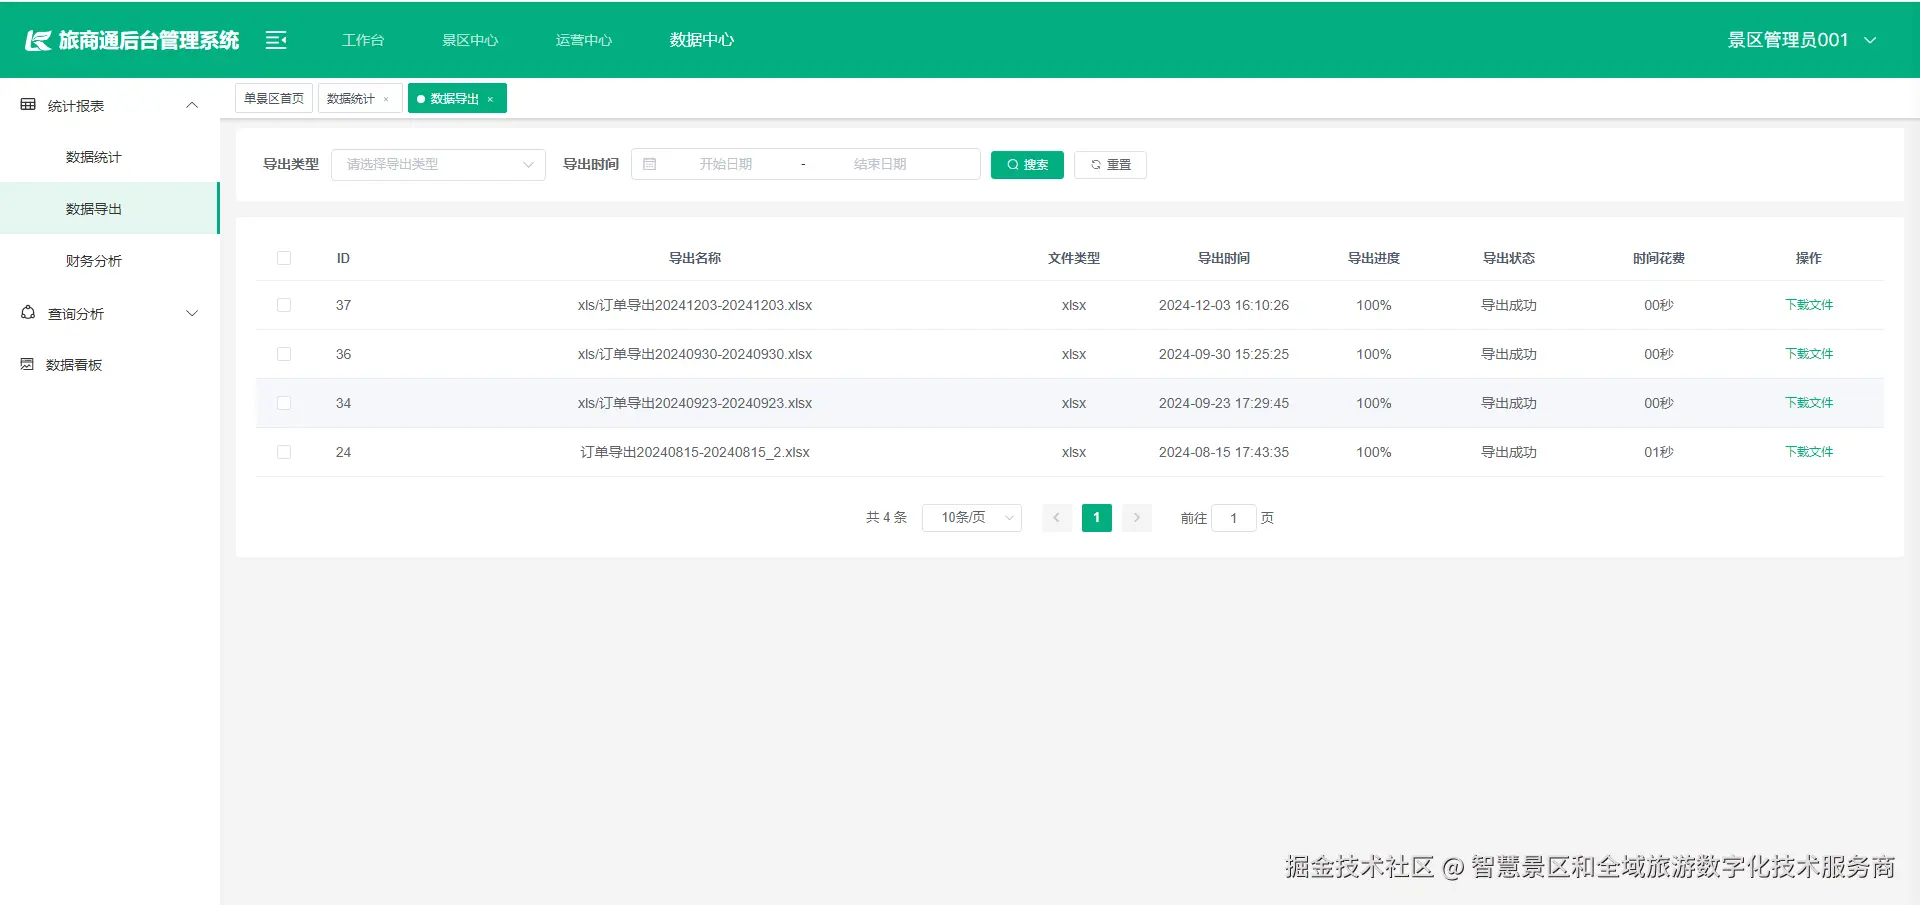Viewport: 1920px width, 905px height.
Task: Click the calendar icon in 导出时间 field
Action: click(651, 163)
